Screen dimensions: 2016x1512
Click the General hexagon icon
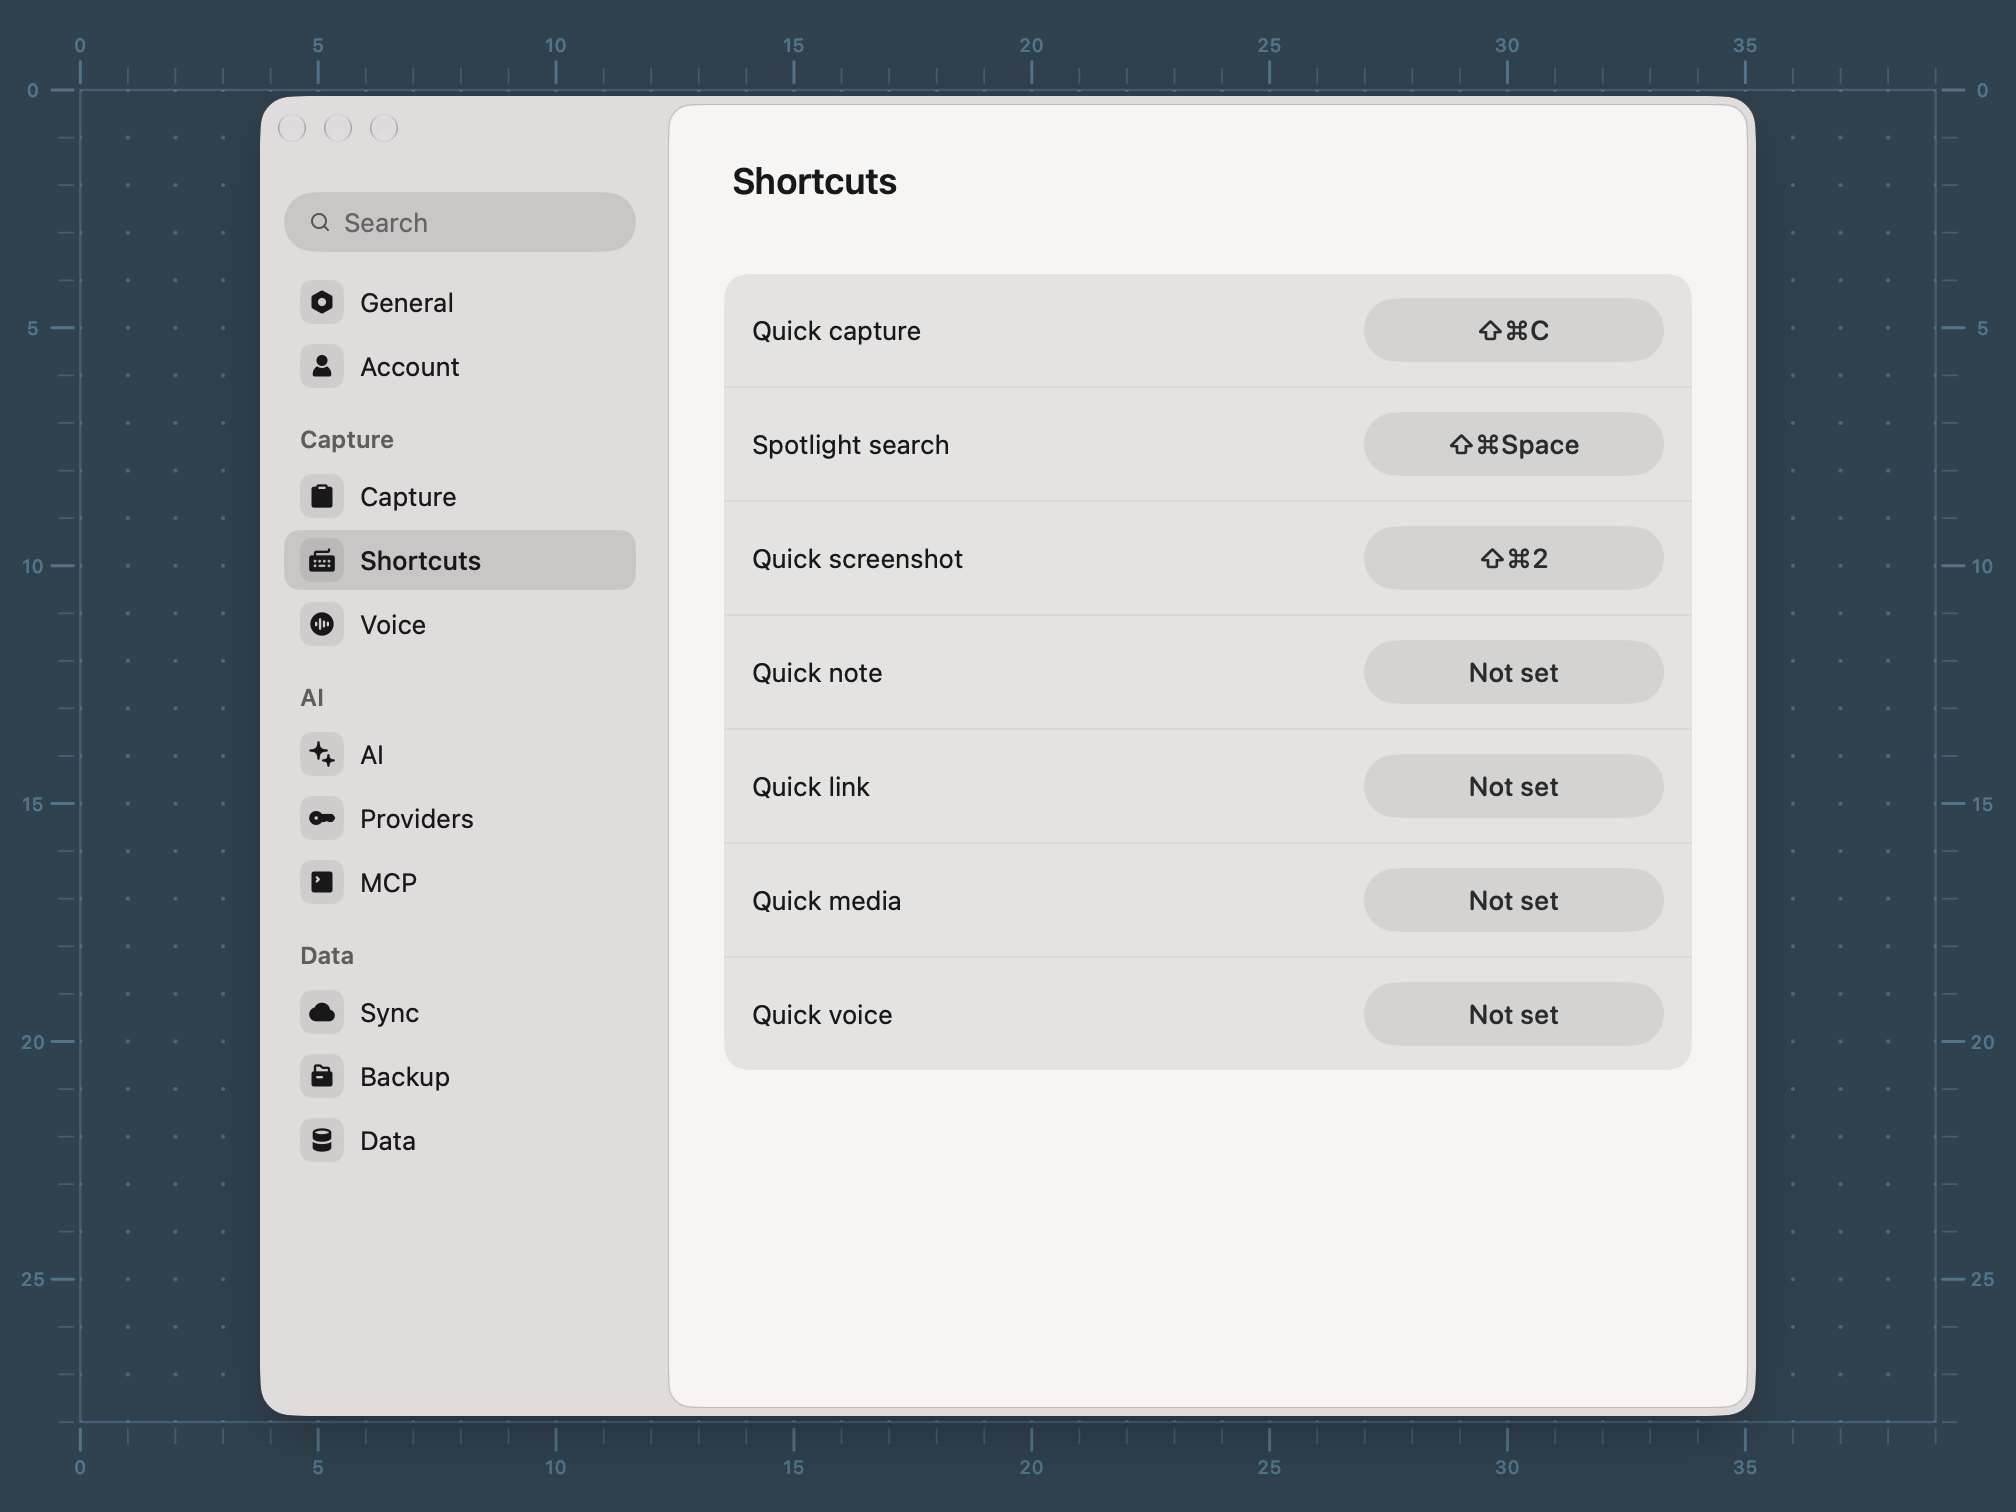click(322, 303)
